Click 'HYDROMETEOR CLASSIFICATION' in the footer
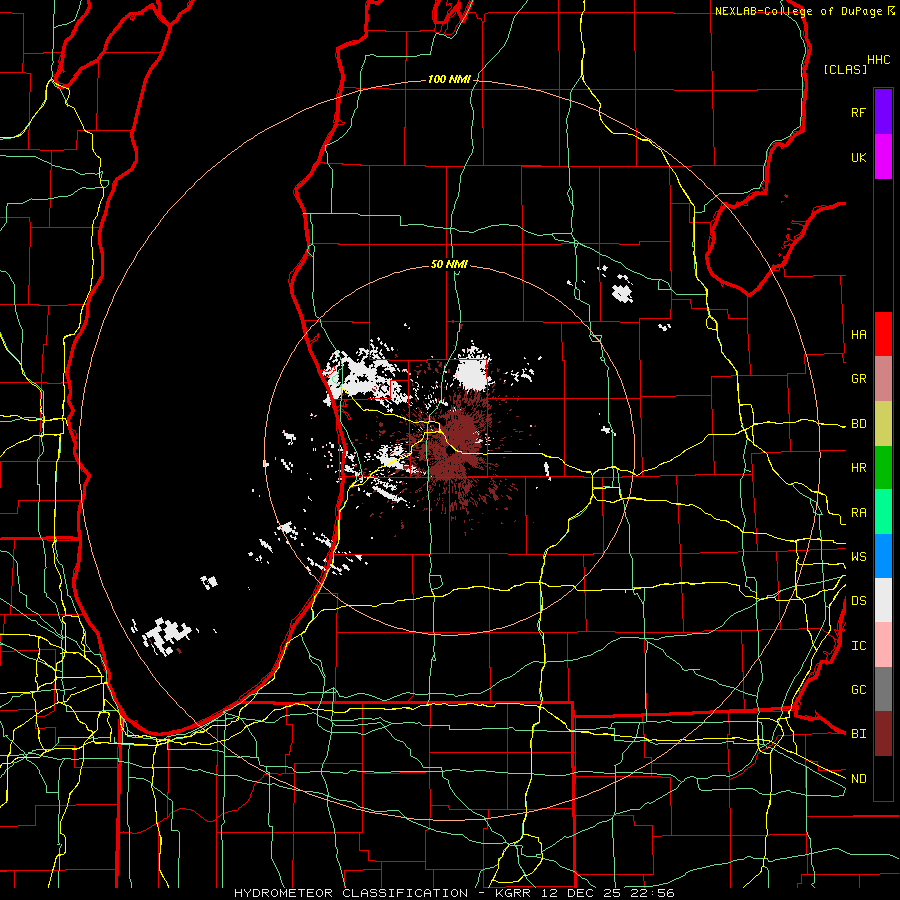The width and height of the screenshot is (900, 900). coord(351,893)
